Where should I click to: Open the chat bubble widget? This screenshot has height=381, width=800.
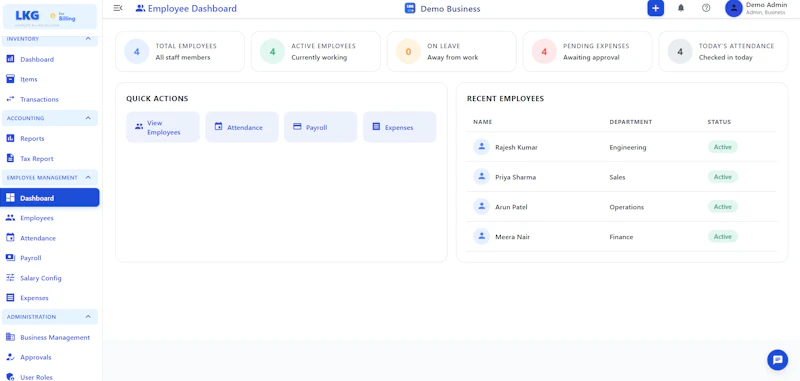coord(778,360)
